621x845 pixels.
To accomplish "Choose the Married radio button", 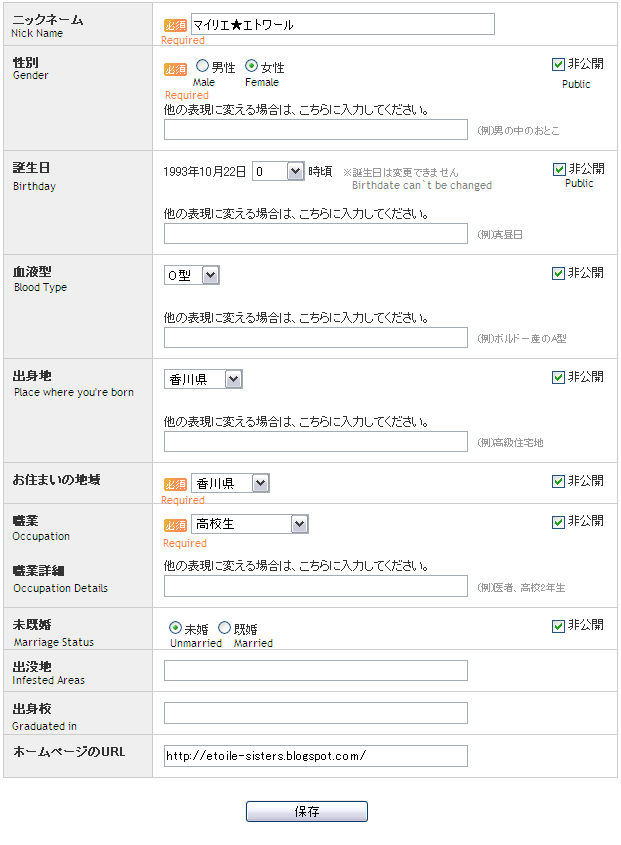I will click(224, 628).
